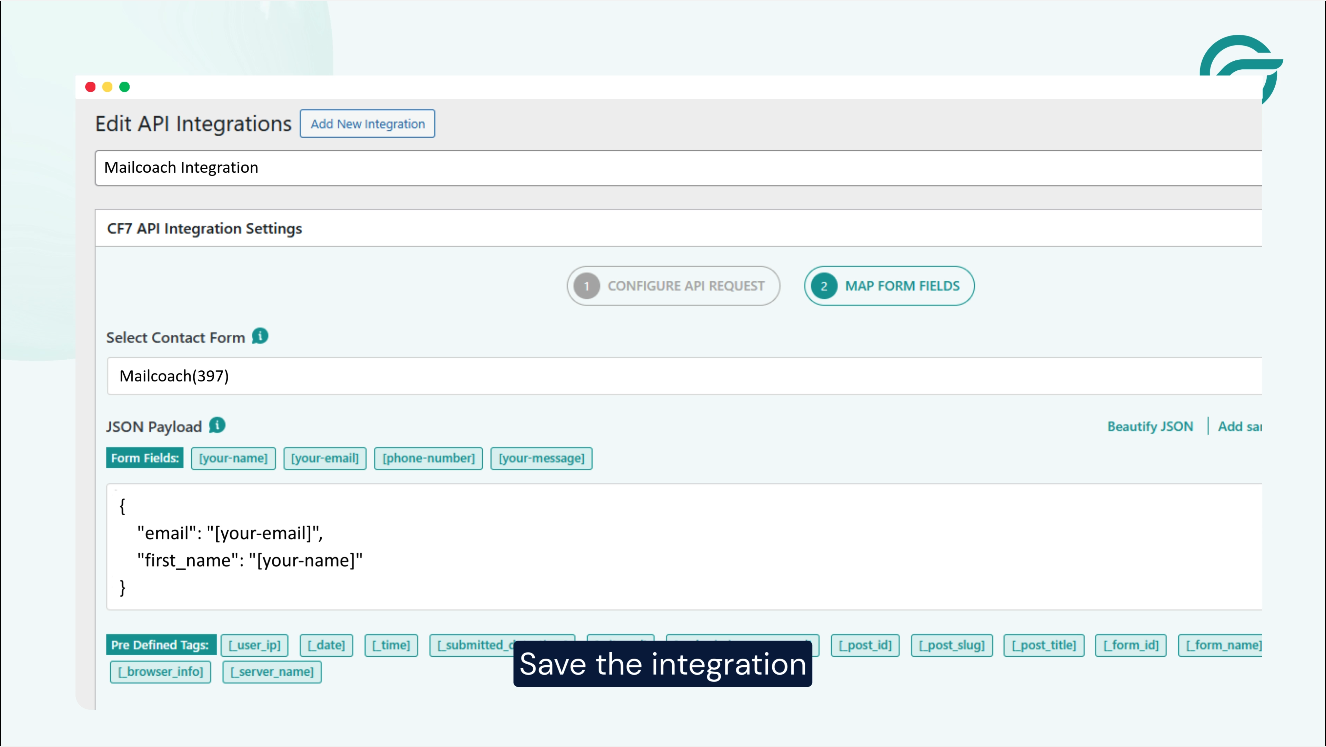Insert the [phone-number] form field tag
The image size is (1326, 747).
pyautogui.click(x=428, y=458)
